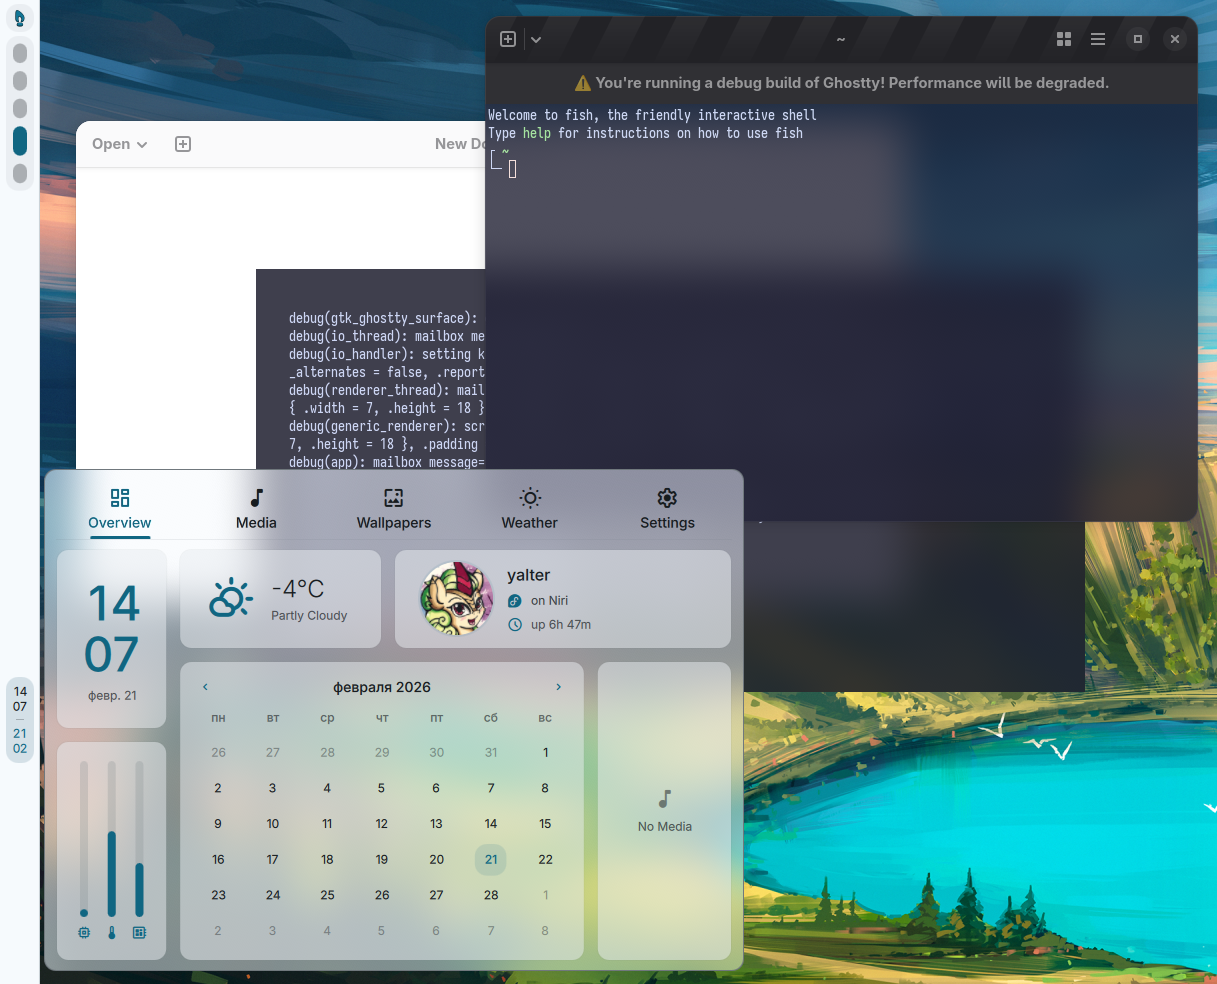Open a new tab in Ghostty terminal
This screenshot has height=984, width=1217.
[x=508, y=39]
